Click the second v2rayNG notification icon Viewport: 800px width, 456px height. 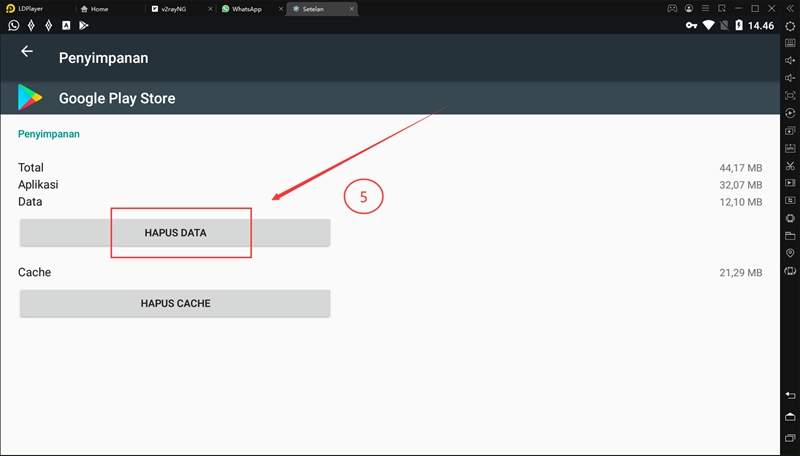click(48, 25)
